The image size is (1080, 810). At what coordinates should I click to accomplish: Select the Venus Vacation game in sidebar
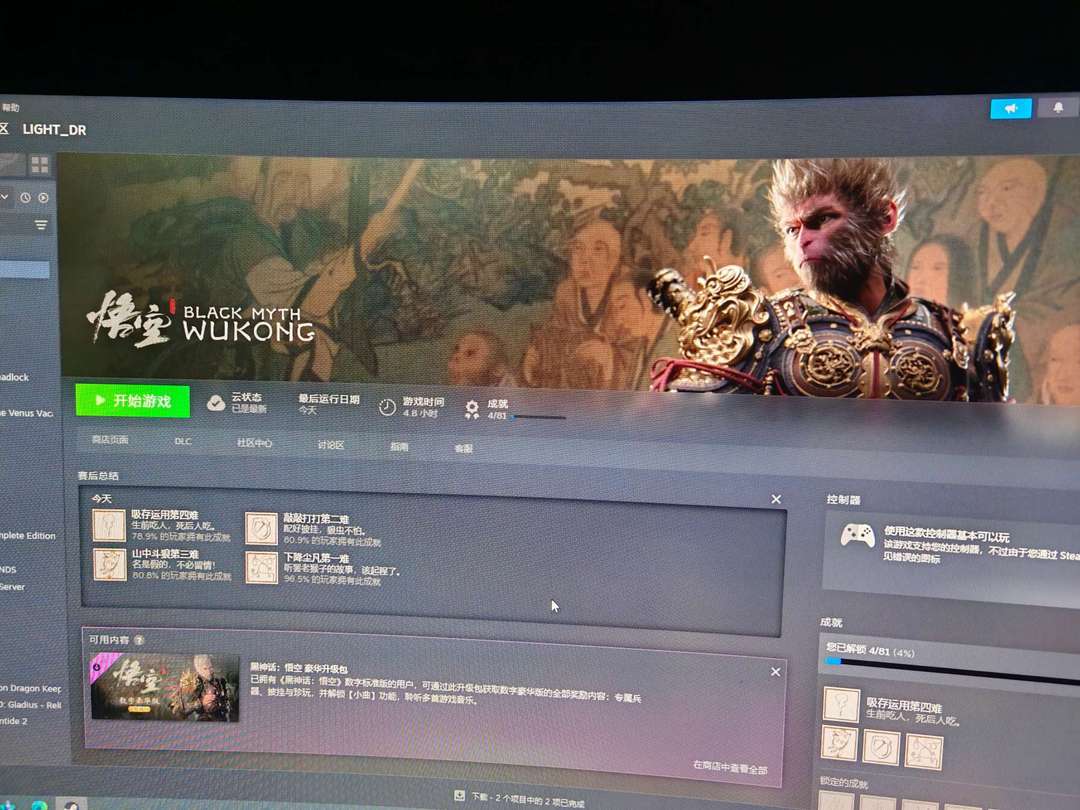coord(27,413)
